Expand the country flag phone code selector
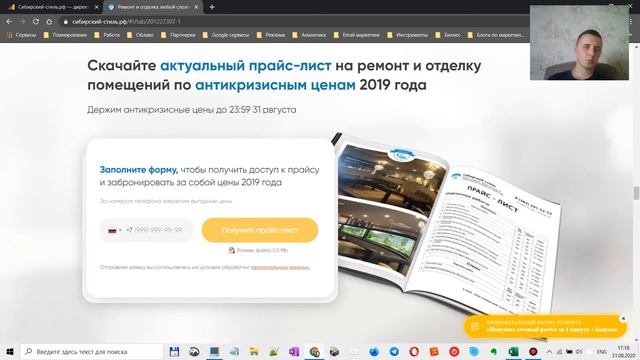The width and height of the screenshot is (640, 360). pos(115,230)
